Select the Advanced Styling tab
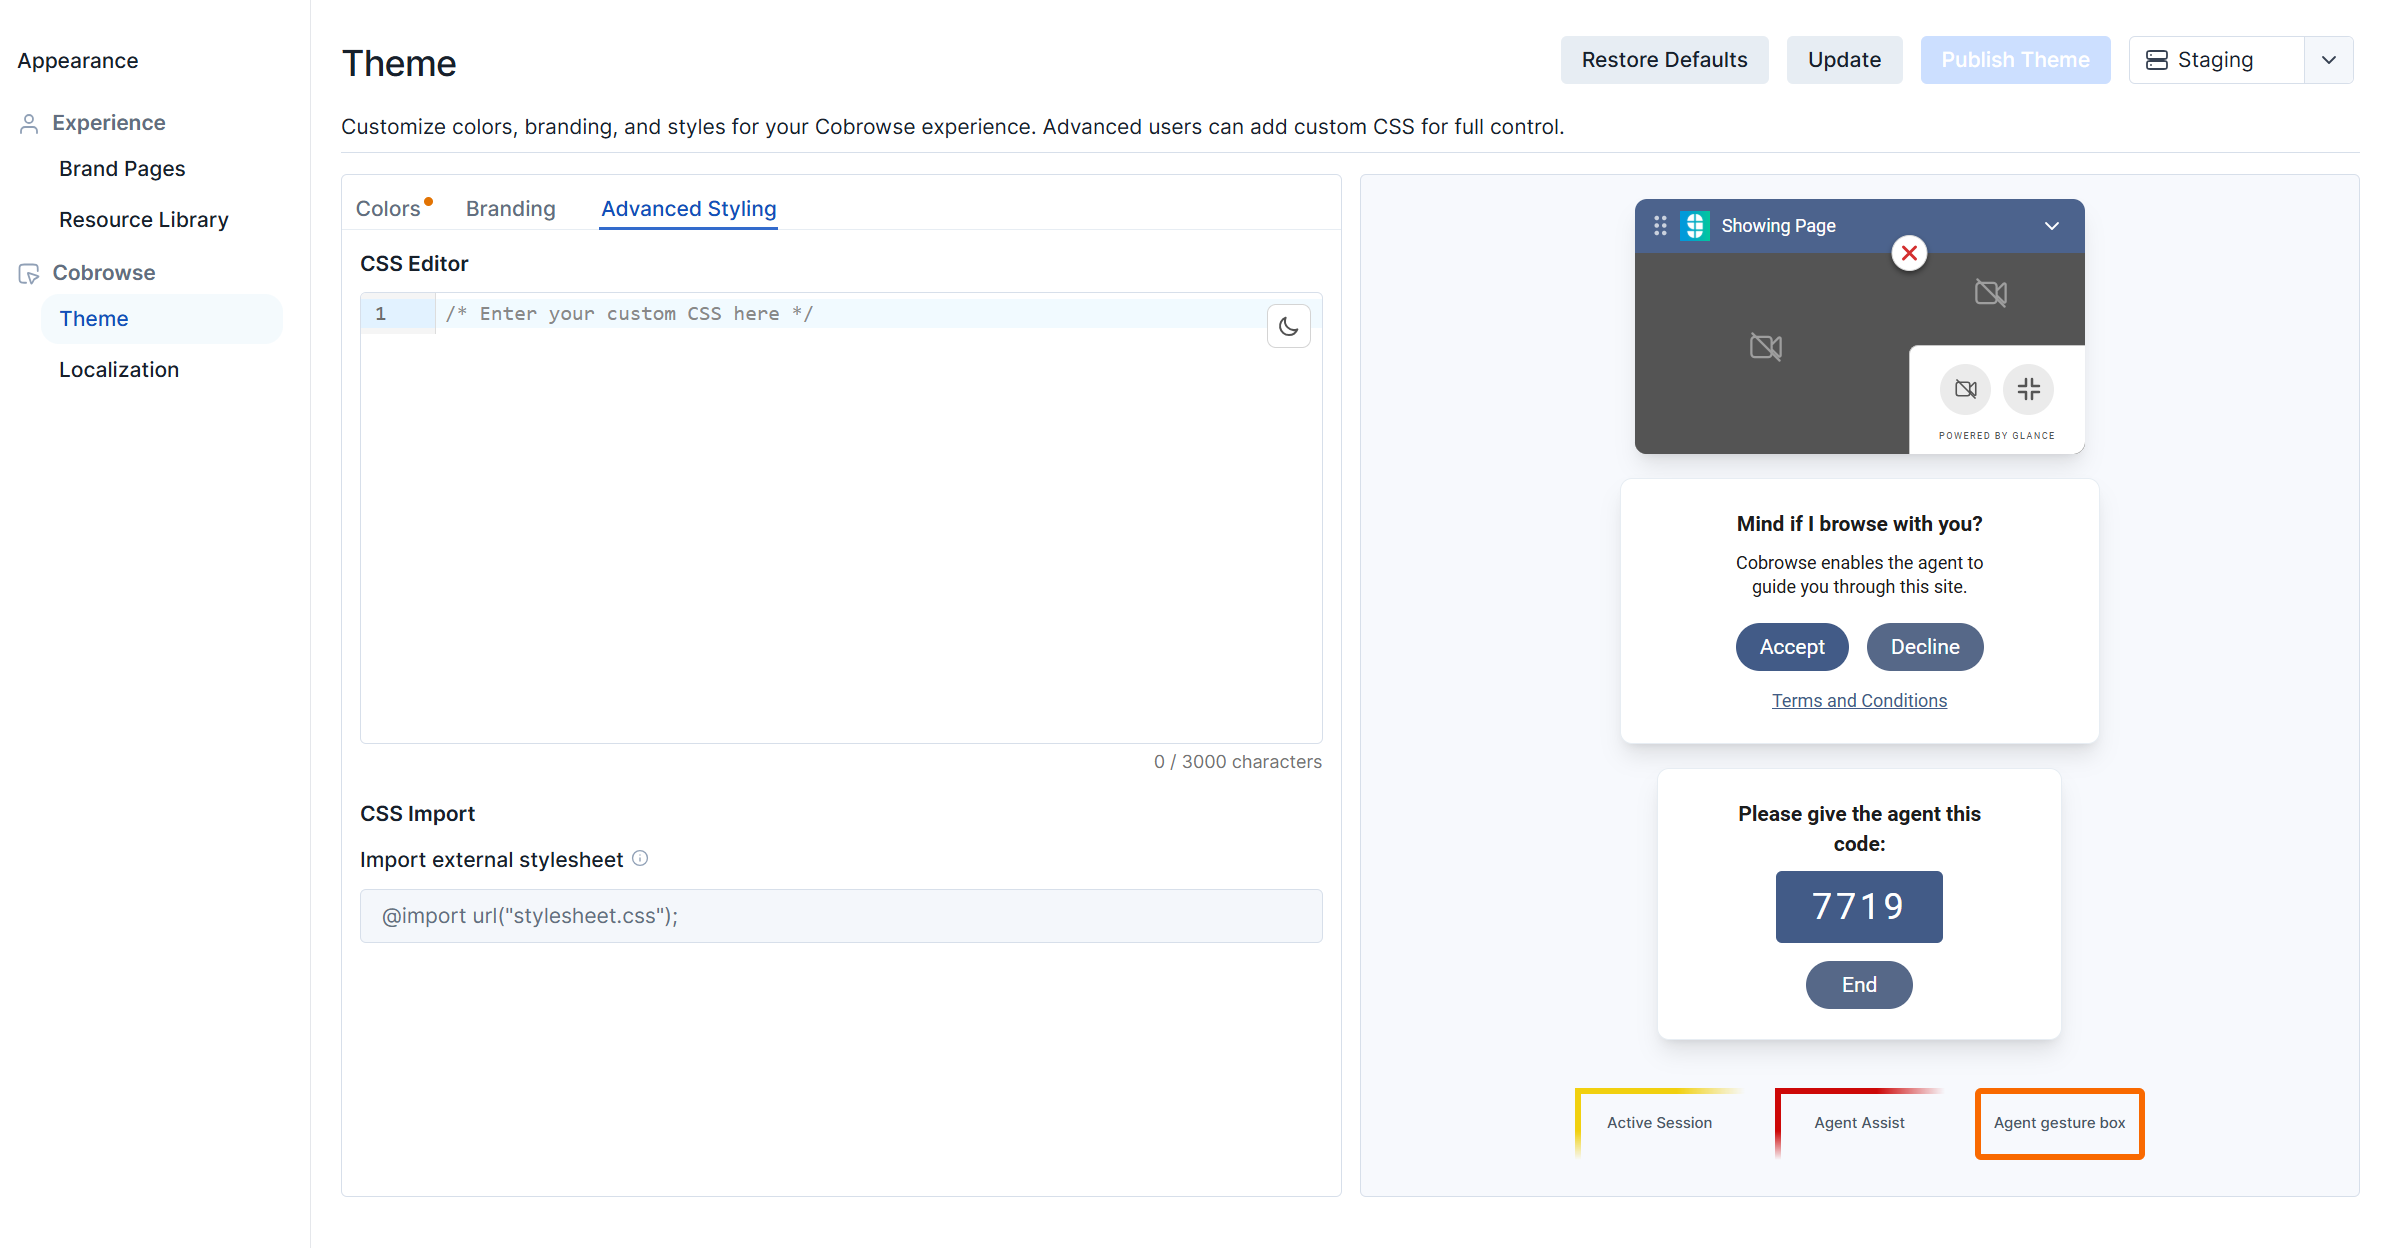Screen dimensions: 2394x1248 click(x=689, y=208)
